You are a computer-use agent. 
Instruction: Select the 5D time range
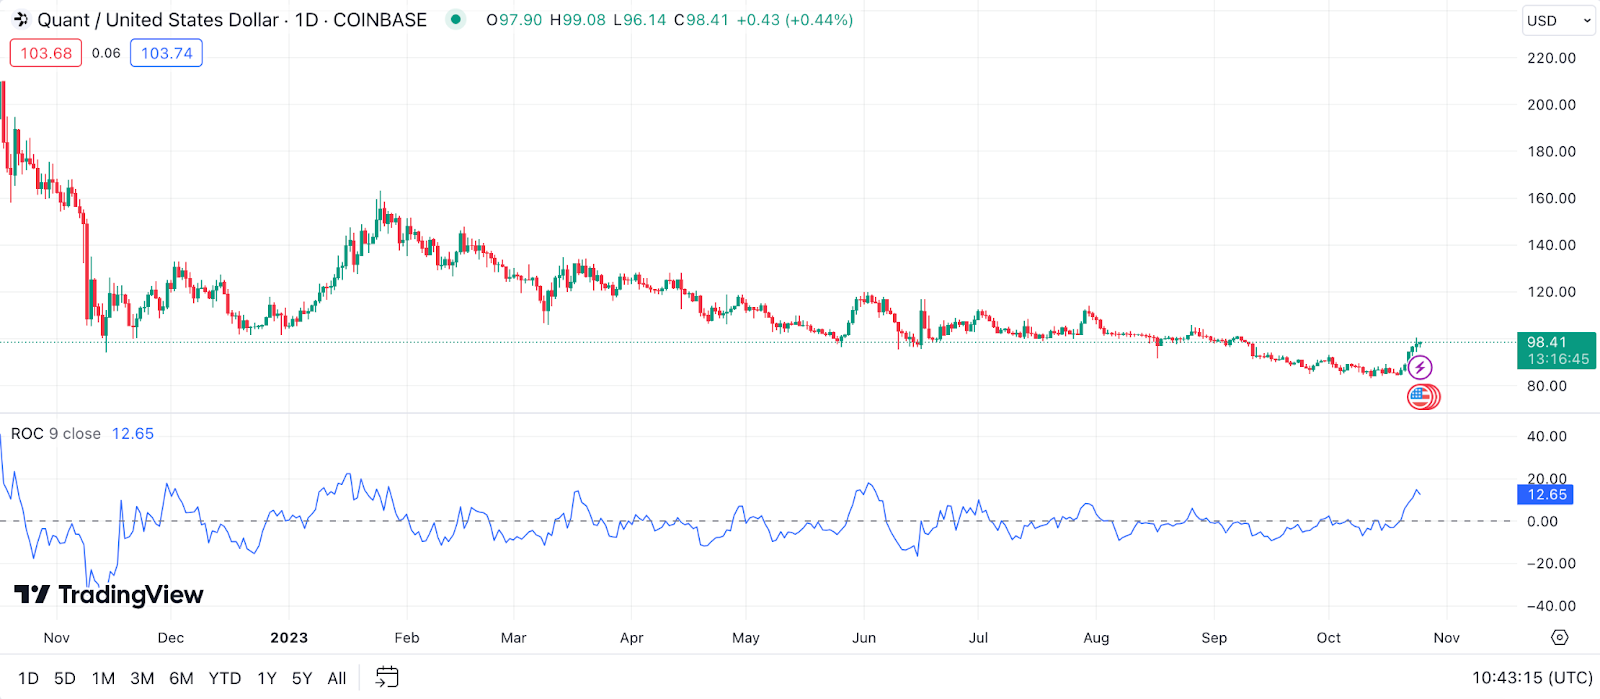(64, 678)
